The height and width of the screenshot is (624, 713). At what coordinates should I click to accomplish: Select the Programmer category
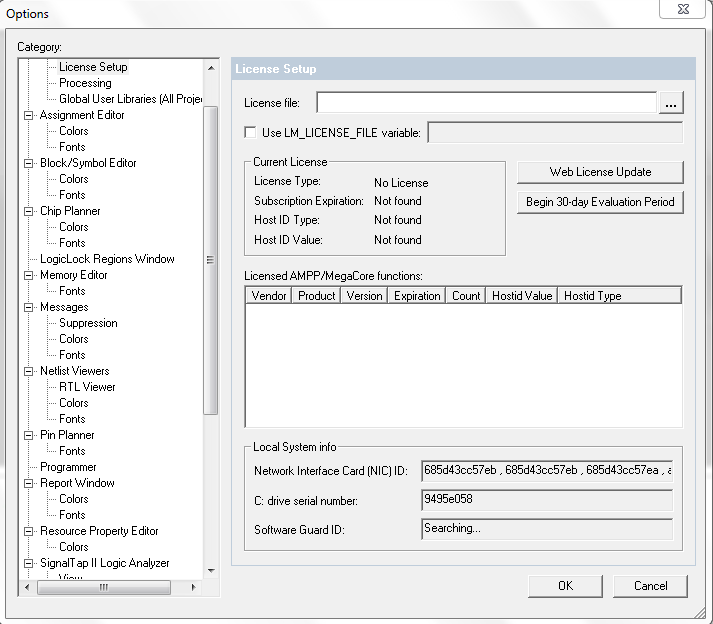tap(68, 467)
